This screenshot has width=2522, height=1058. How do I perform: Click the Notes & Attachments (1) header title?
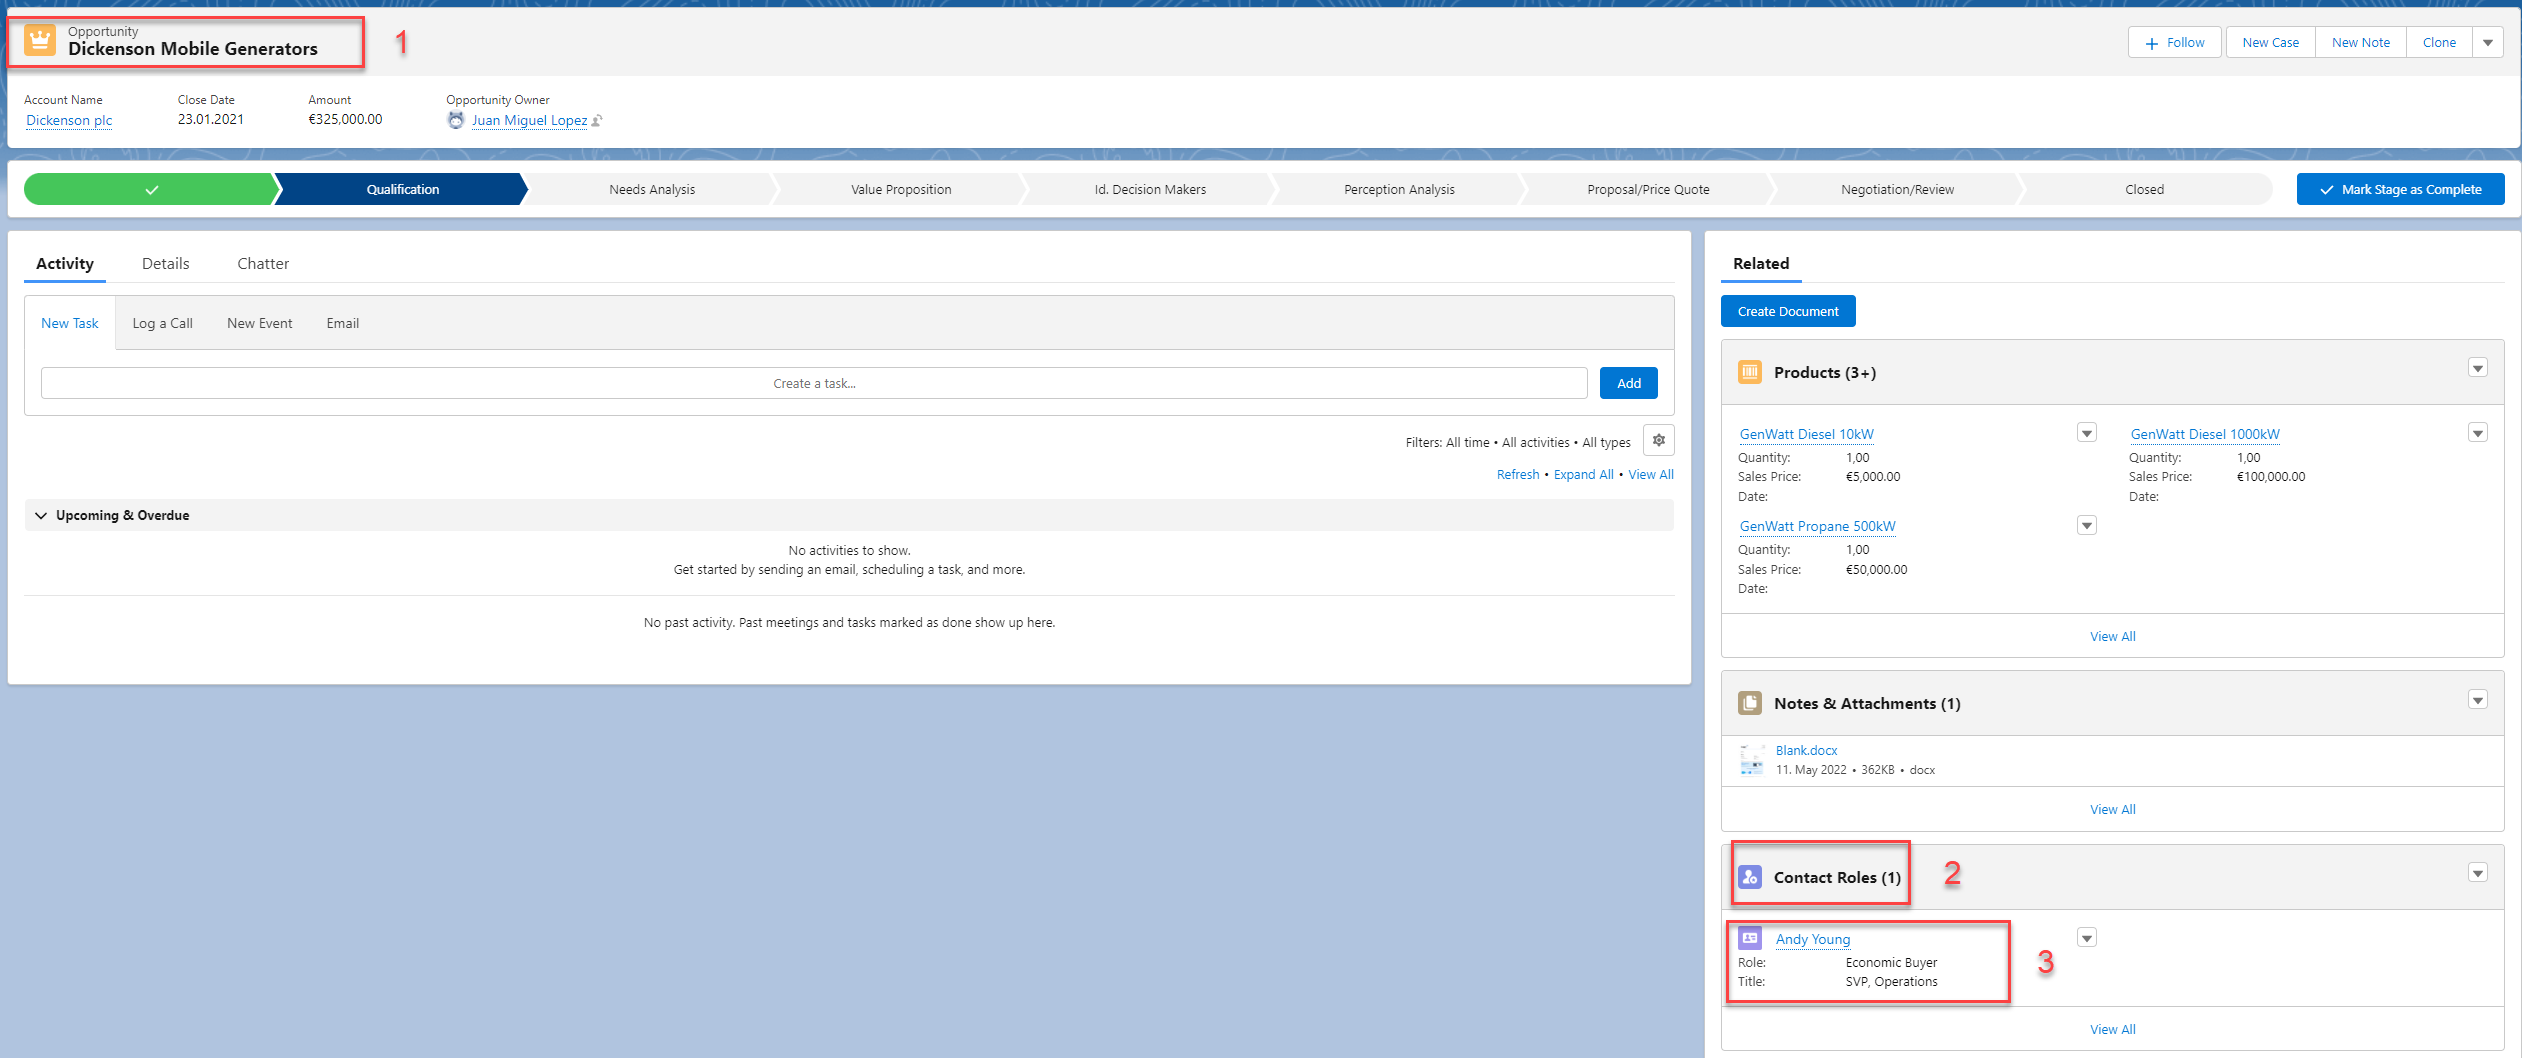[1867, 703]
